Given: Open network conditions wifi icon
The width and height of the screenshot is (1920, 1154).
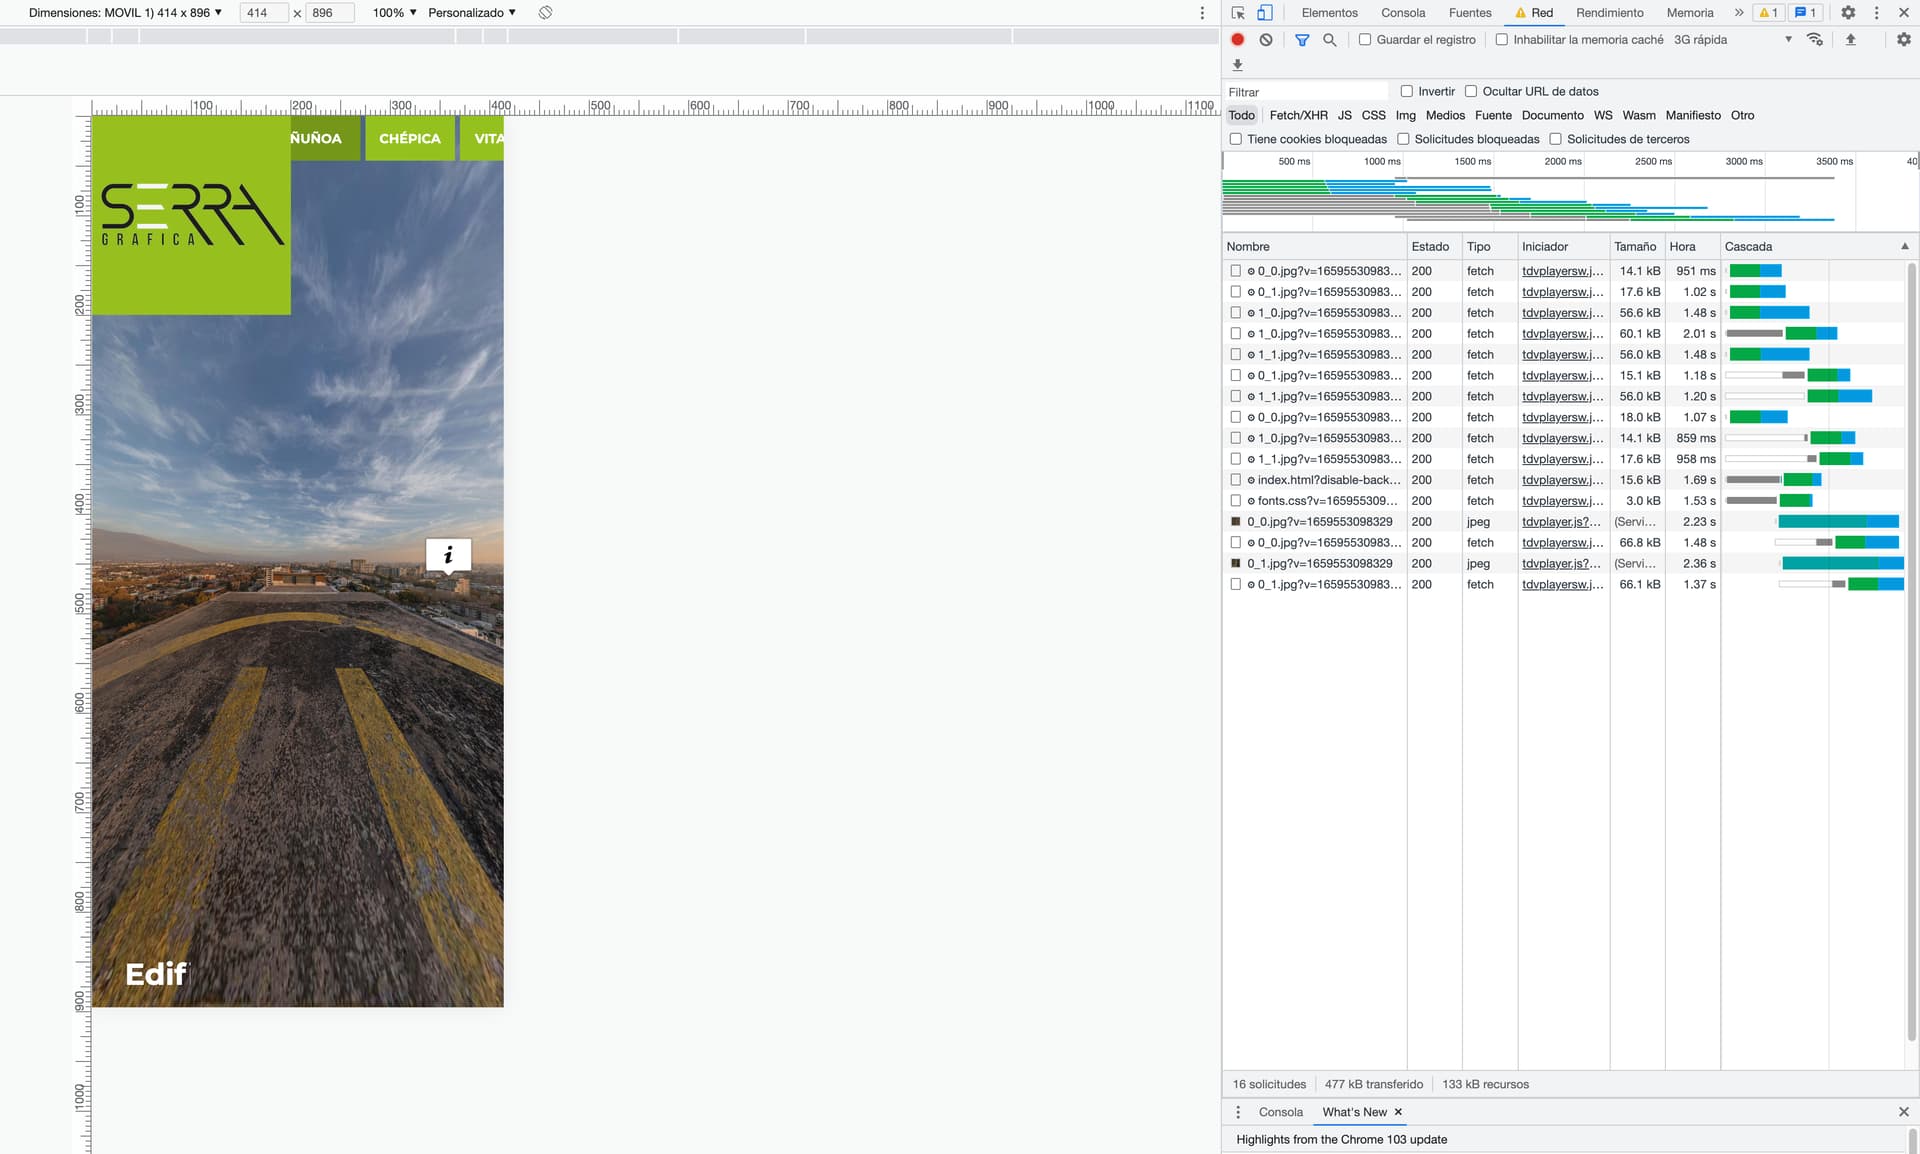Looking at the screenshot, I should [1814, 40].
